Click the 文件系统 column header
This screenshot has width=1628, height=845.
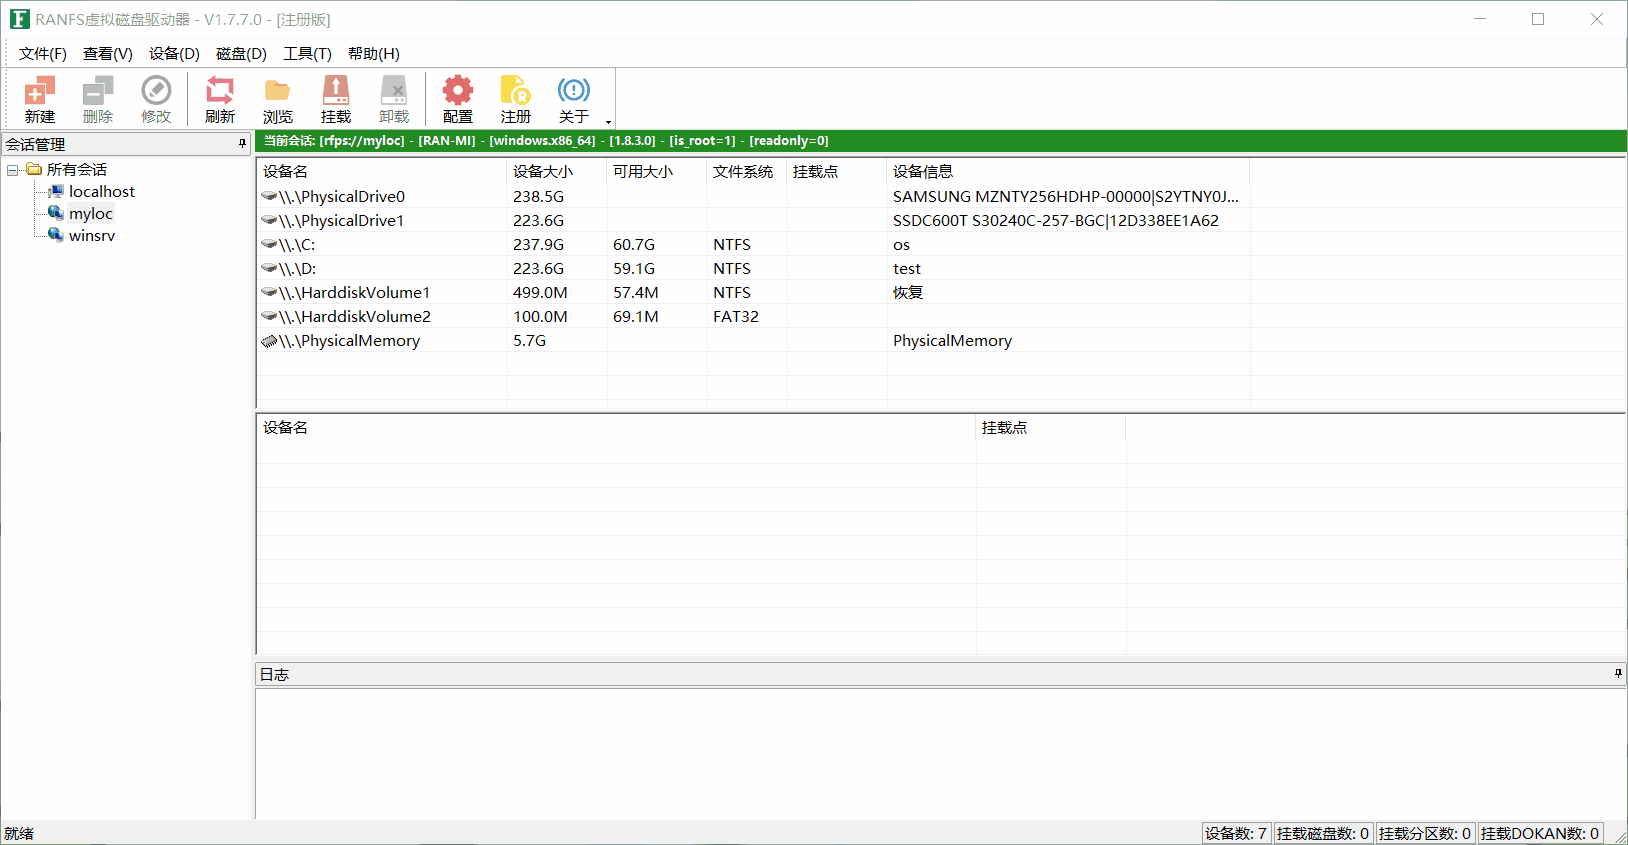tap(743, 172)
